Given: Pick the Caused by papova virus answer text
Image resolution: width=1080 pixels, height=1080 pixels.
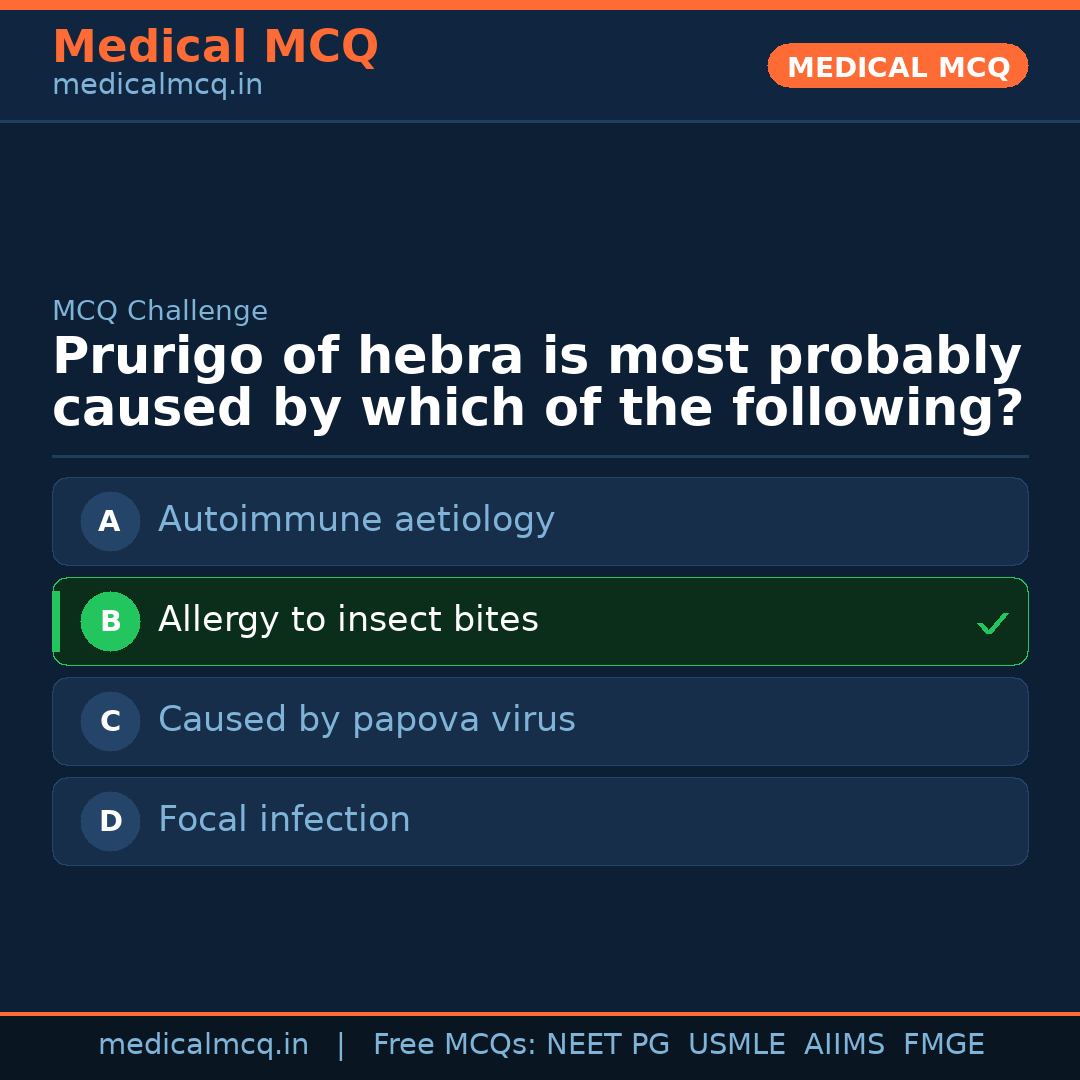Looking at the screenshot, I should (366, 720).
